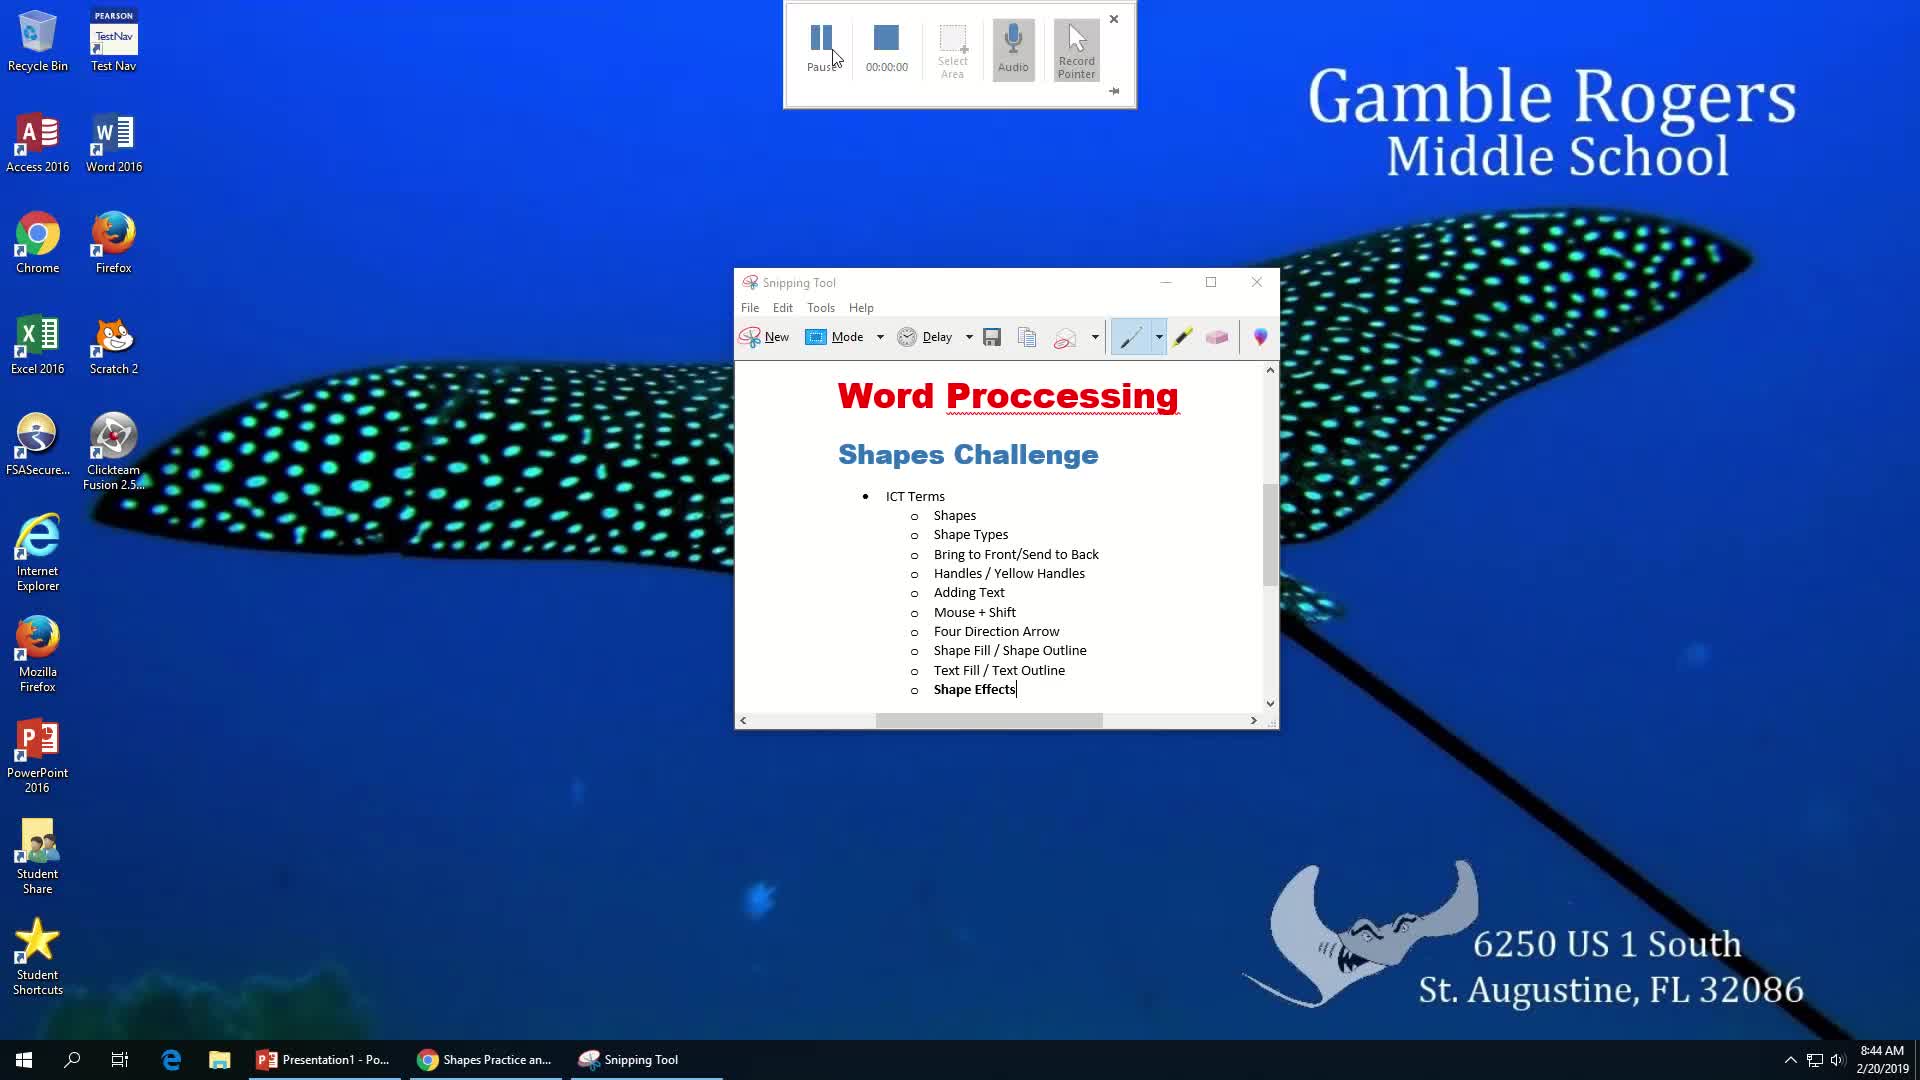Screen dimensions: 1920x1080
Task: Open the Help menu
Action: 861,308
